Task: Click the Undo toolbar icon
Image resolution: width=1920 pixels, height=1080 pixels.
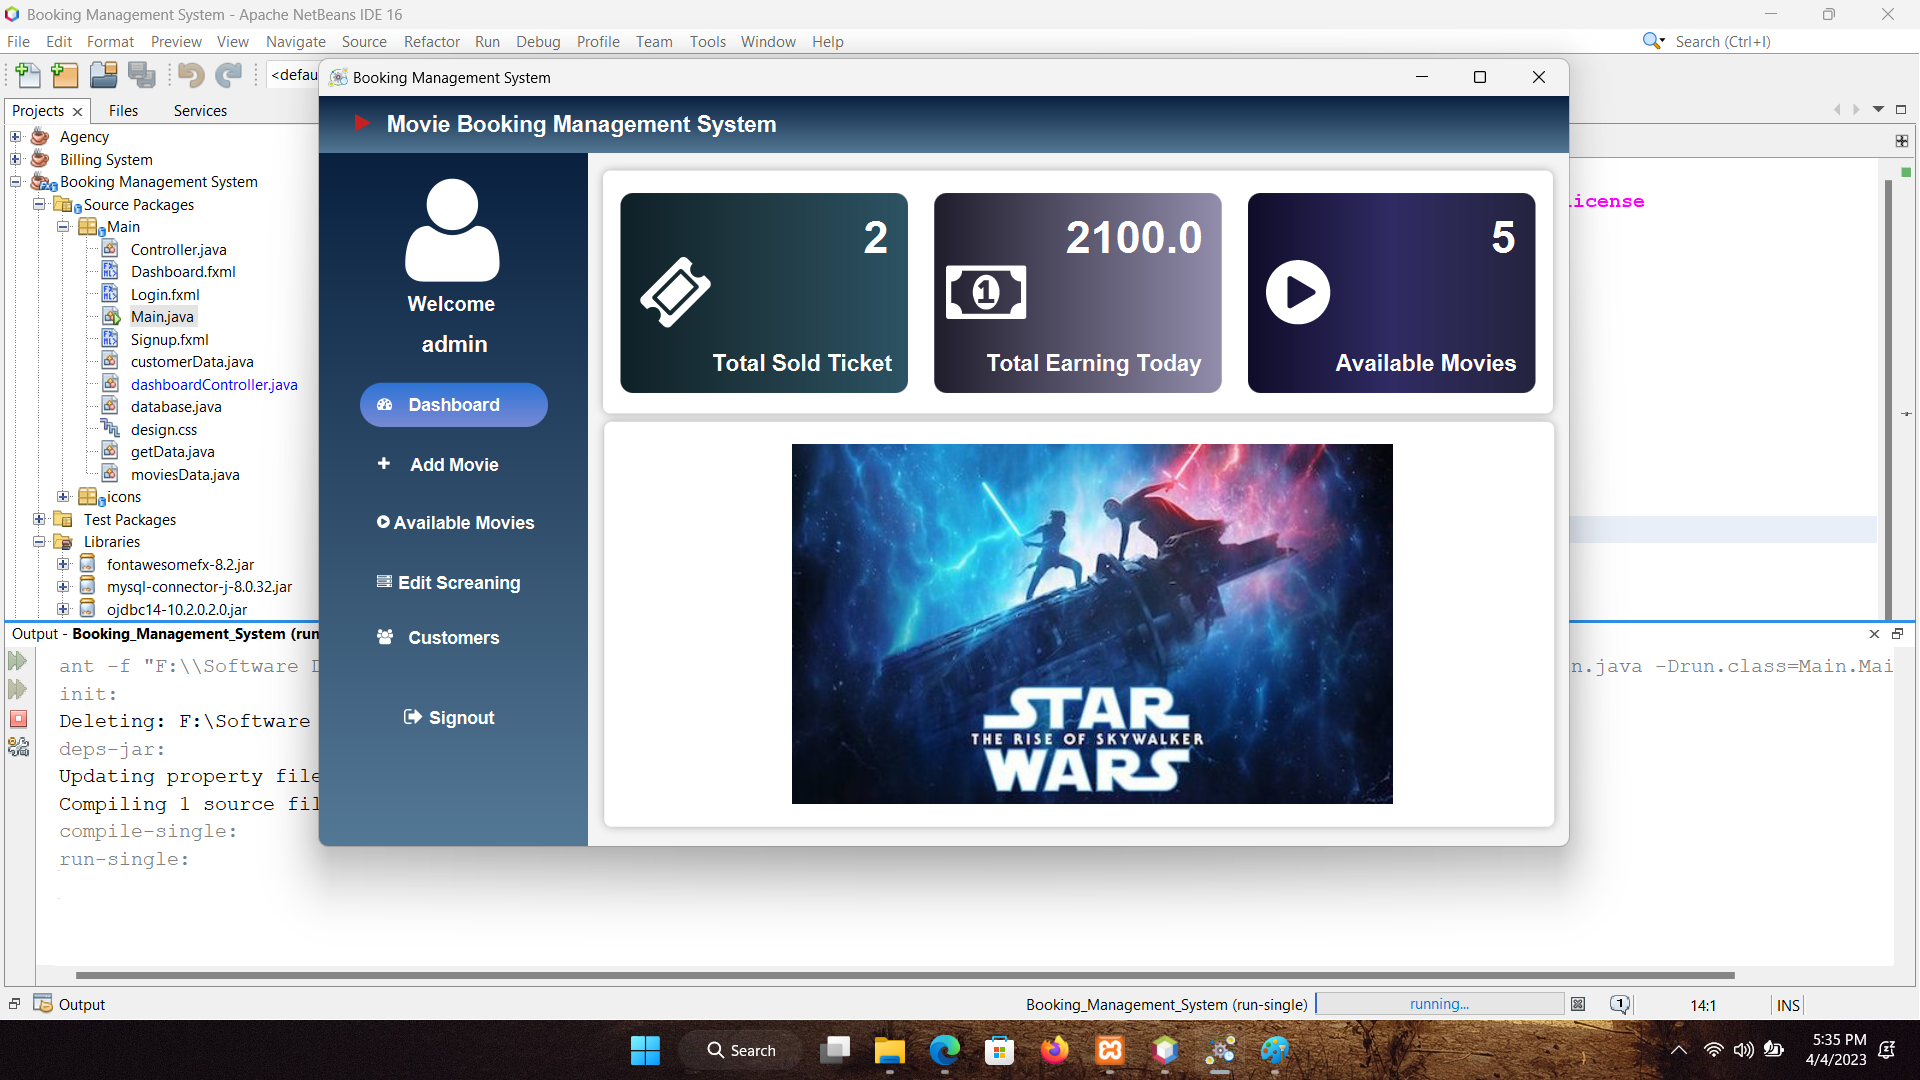Action: point(191,75)
